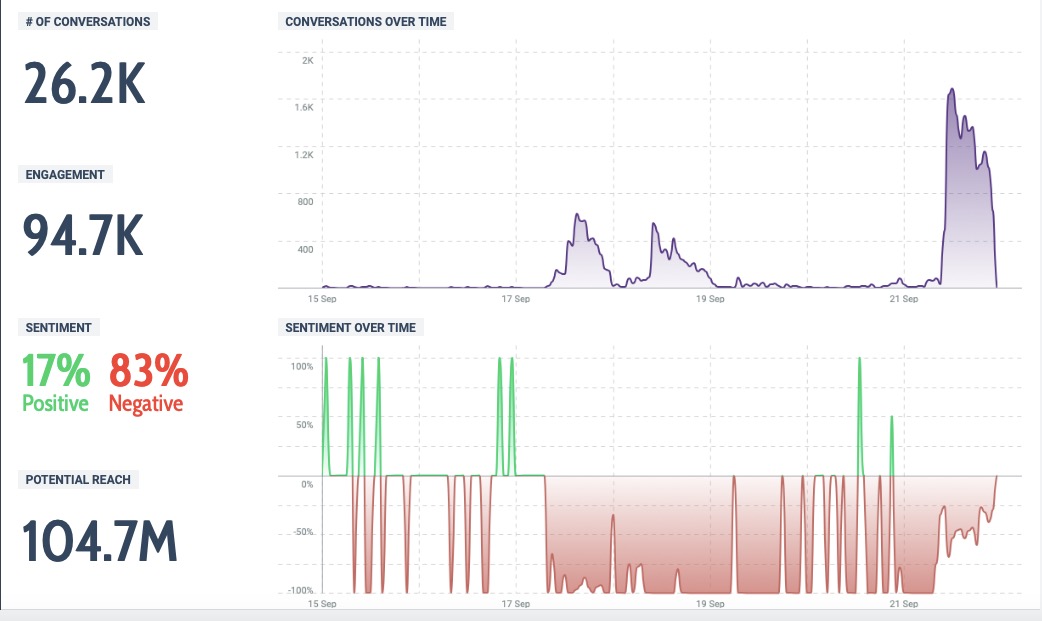Select '19 Sep' on the conversations chart axis
Screen dimensions: 1042x621
tap(709, 299)
